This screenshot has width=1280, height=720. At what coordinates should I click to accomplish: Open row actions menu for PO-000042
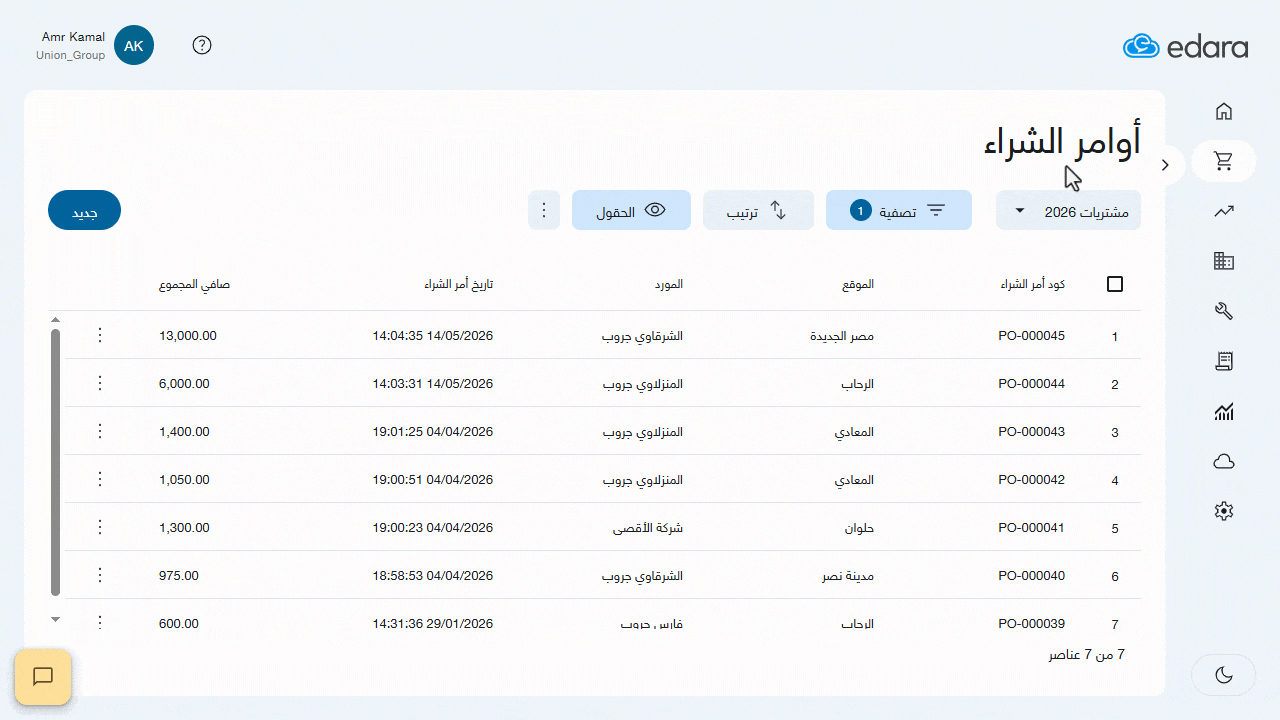coord(99,479)
